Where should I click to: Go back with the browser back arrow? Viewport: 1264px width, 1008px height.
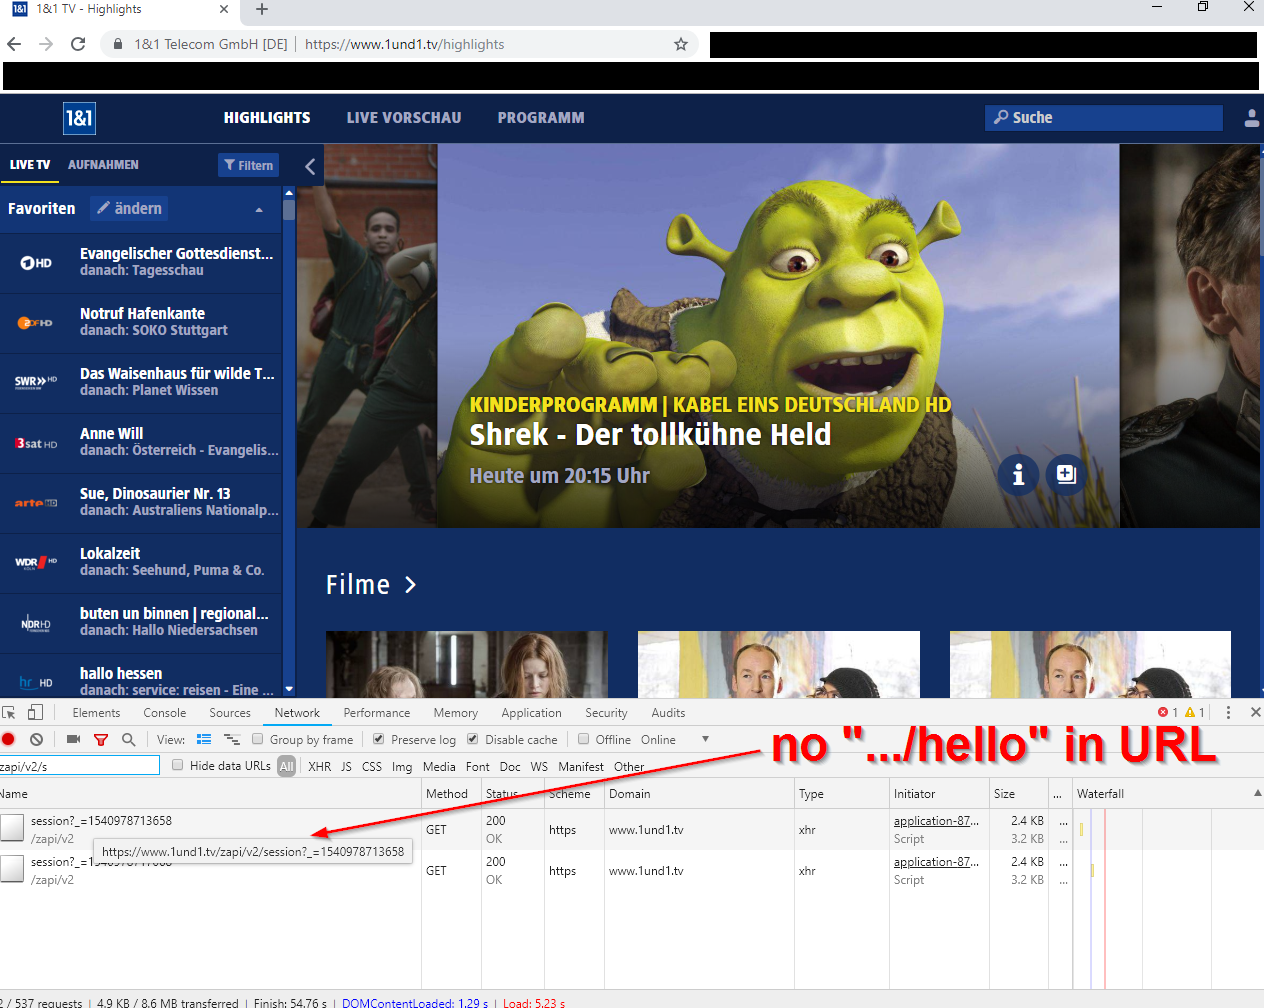14,44
